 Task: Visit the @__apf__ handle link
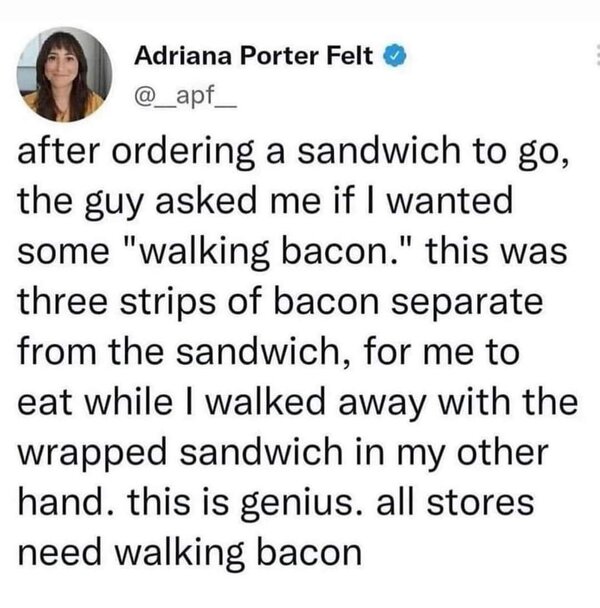tap(185, 98)
